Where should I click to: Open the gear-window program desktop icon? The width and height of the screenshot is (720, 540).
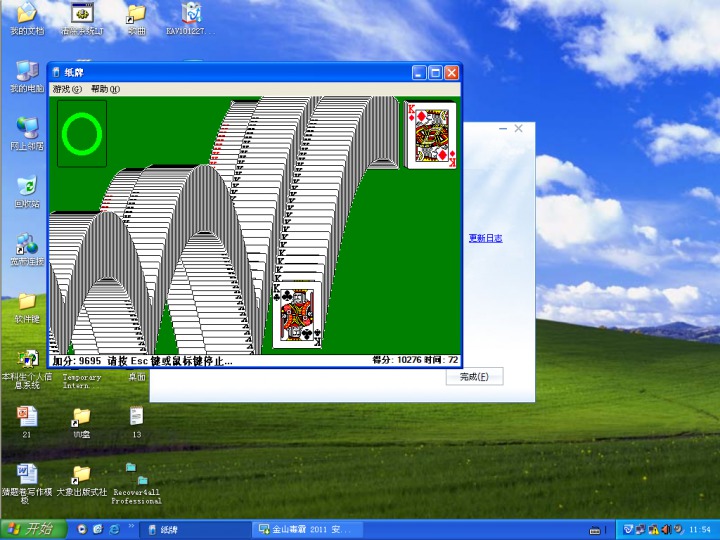pyautogui.click(x=82, y=19)
